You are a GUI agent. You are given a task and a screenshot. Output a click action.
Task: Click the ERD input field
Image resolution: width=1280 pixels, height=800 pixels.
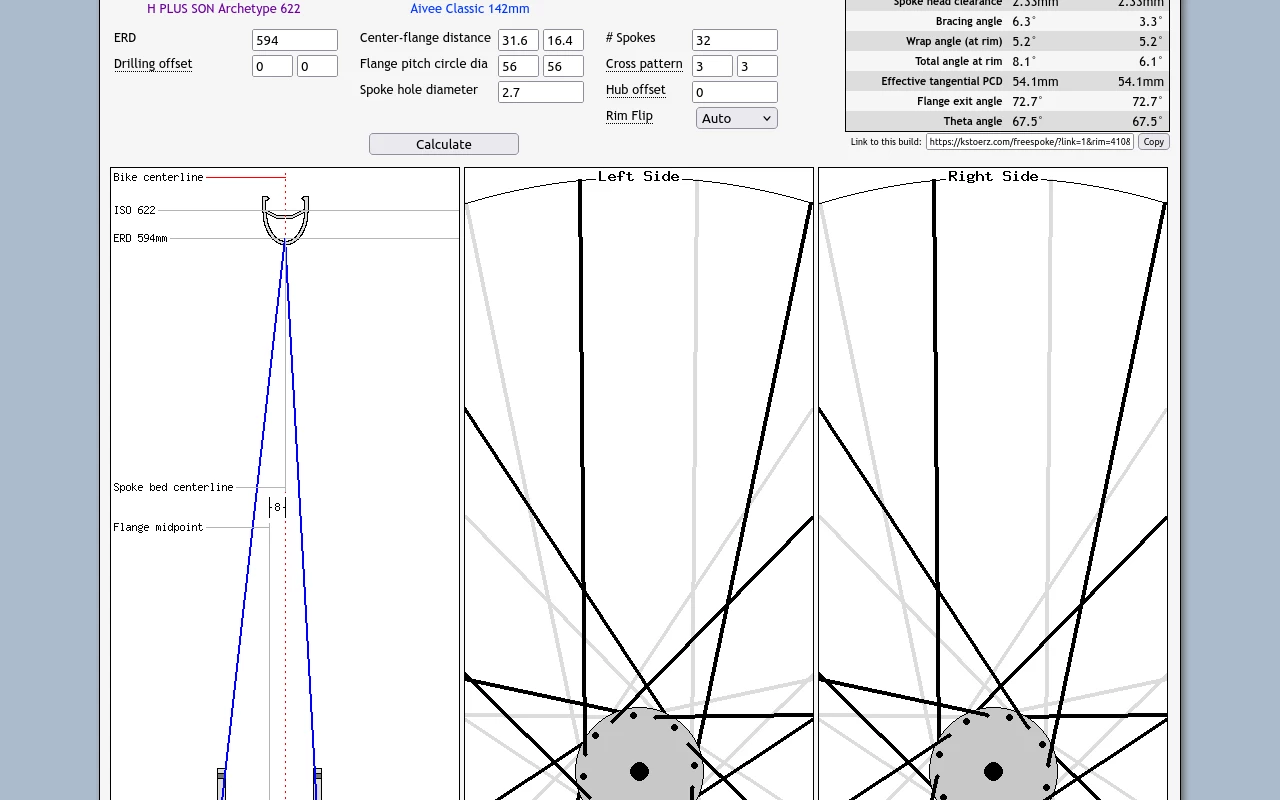294,40
